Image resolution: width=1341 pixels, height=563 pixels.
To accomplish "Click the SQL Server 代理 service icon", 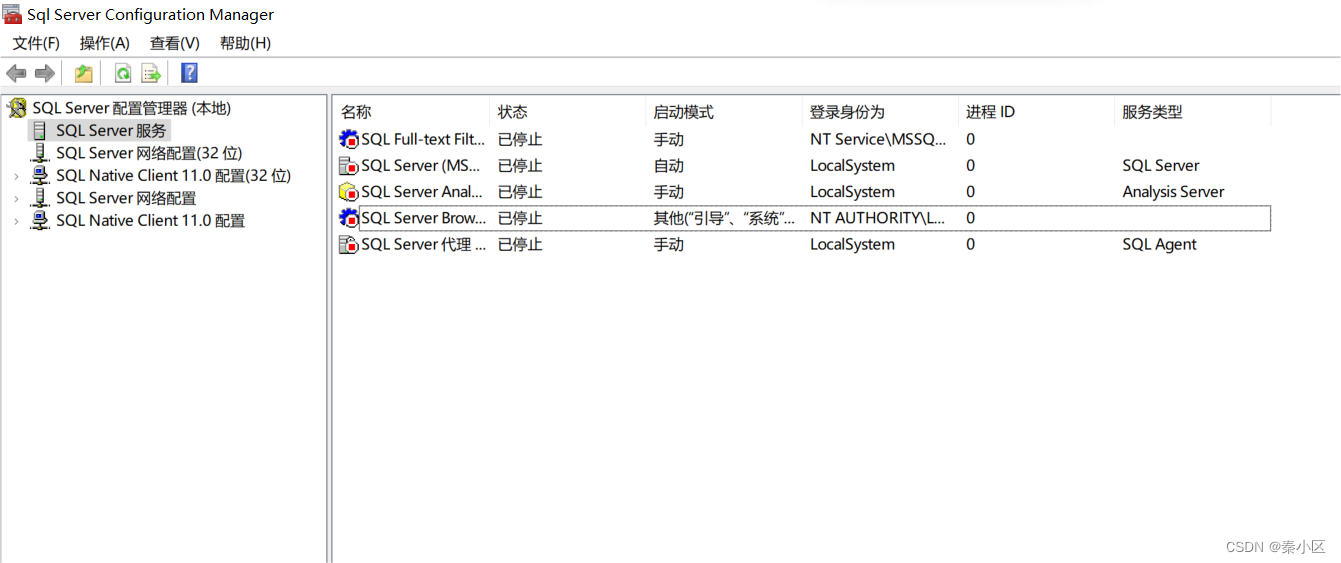I will 349,244.
